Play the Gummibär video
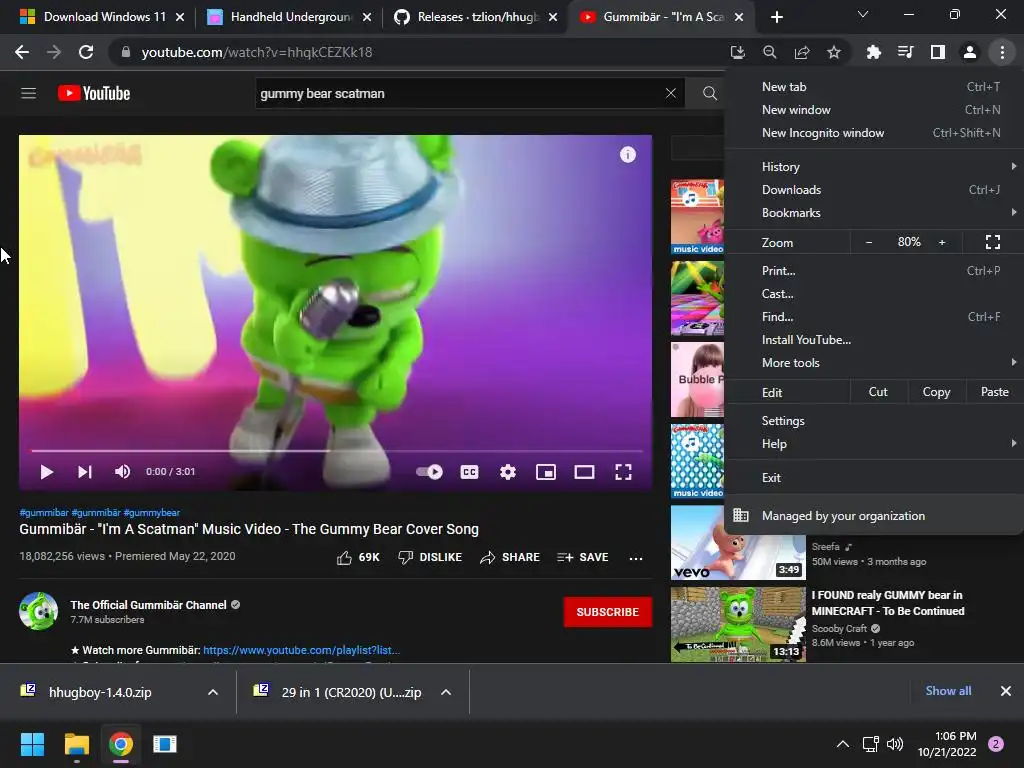 (x=46, y=472)
